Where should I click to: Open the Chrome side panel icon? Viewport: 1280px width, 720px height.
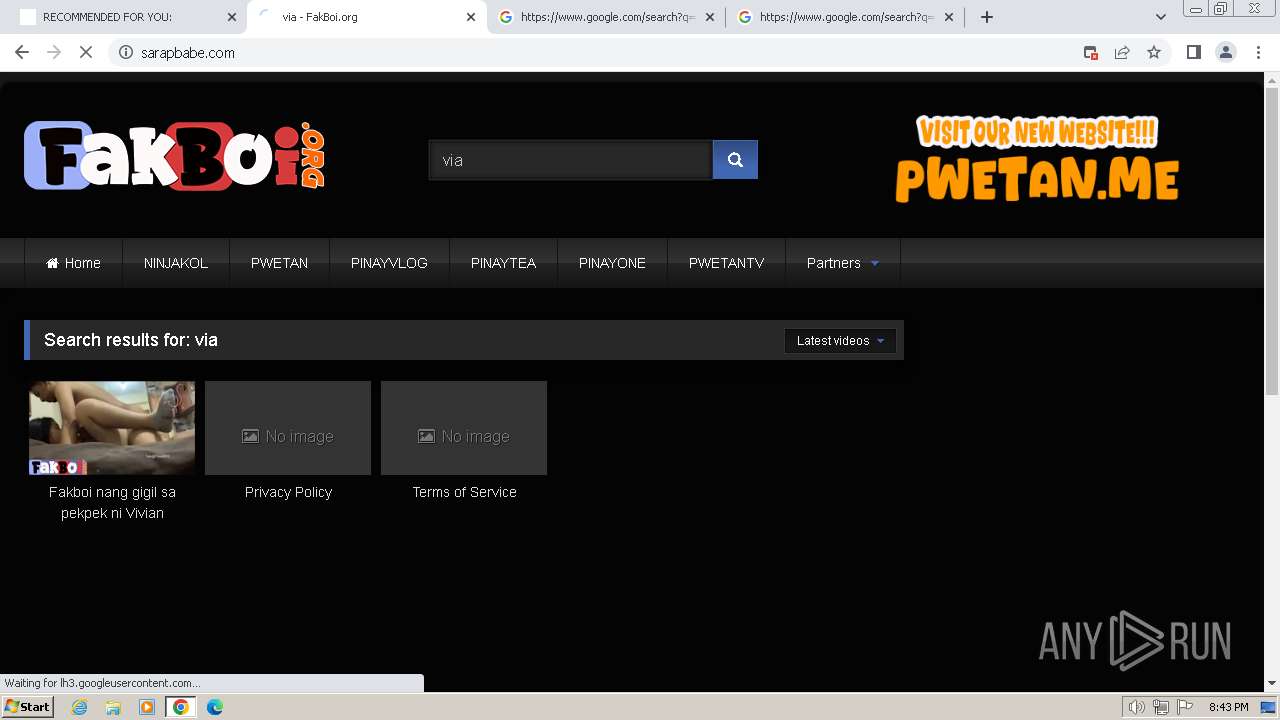[1193, 53]
